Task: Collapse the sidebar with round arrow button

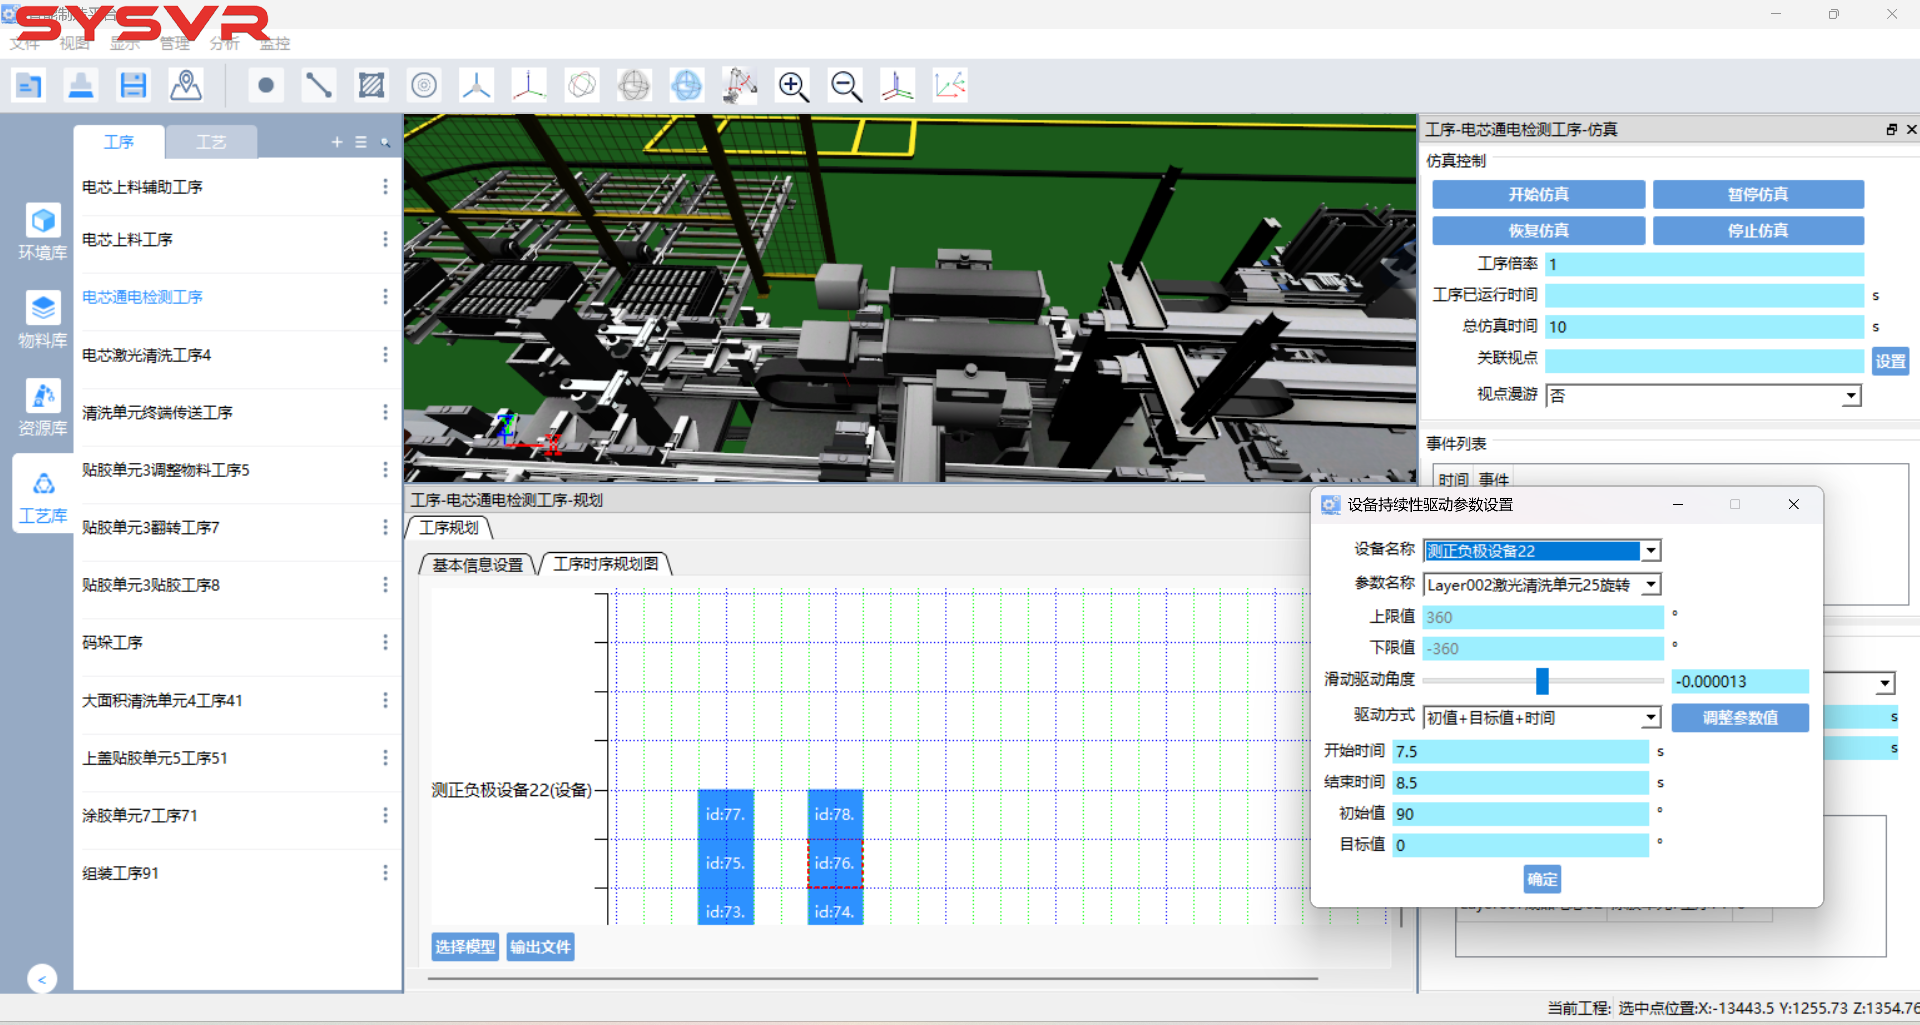Action: pyautogui.click(x=42, y=979)
